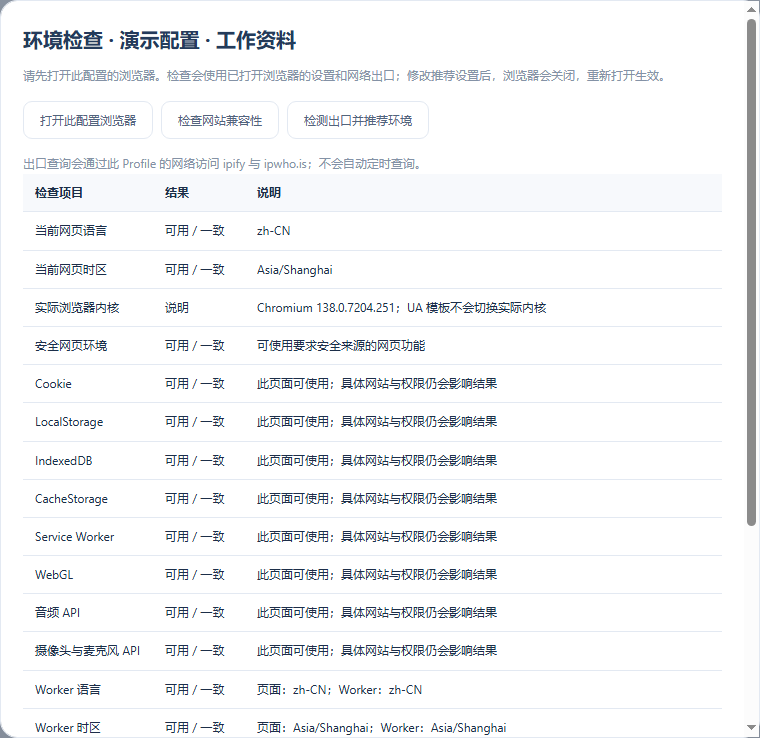The width and height of the screenshot is (760, 738).
Task: Click the 安全网页环境 row label
Action: tap(71, 345)
